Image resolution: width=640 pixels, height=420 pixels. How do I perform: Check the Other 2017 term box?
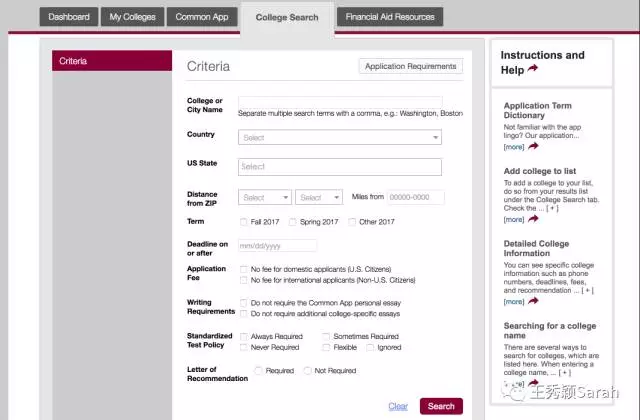click(x=352, y=222)
